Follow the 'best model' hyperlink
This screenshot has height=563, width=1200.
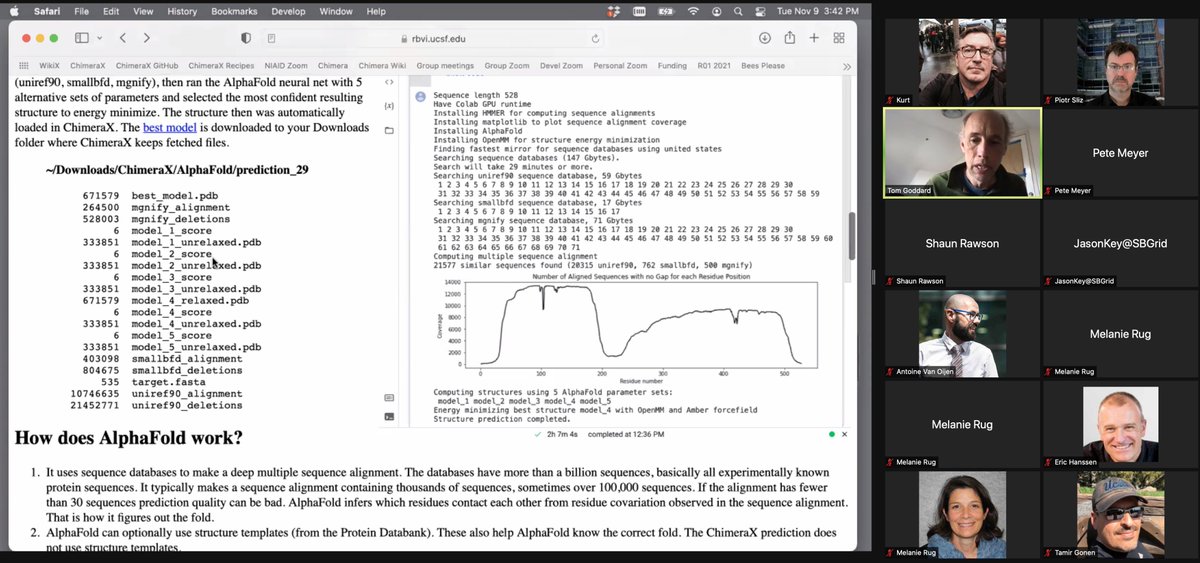click(169, 129)
